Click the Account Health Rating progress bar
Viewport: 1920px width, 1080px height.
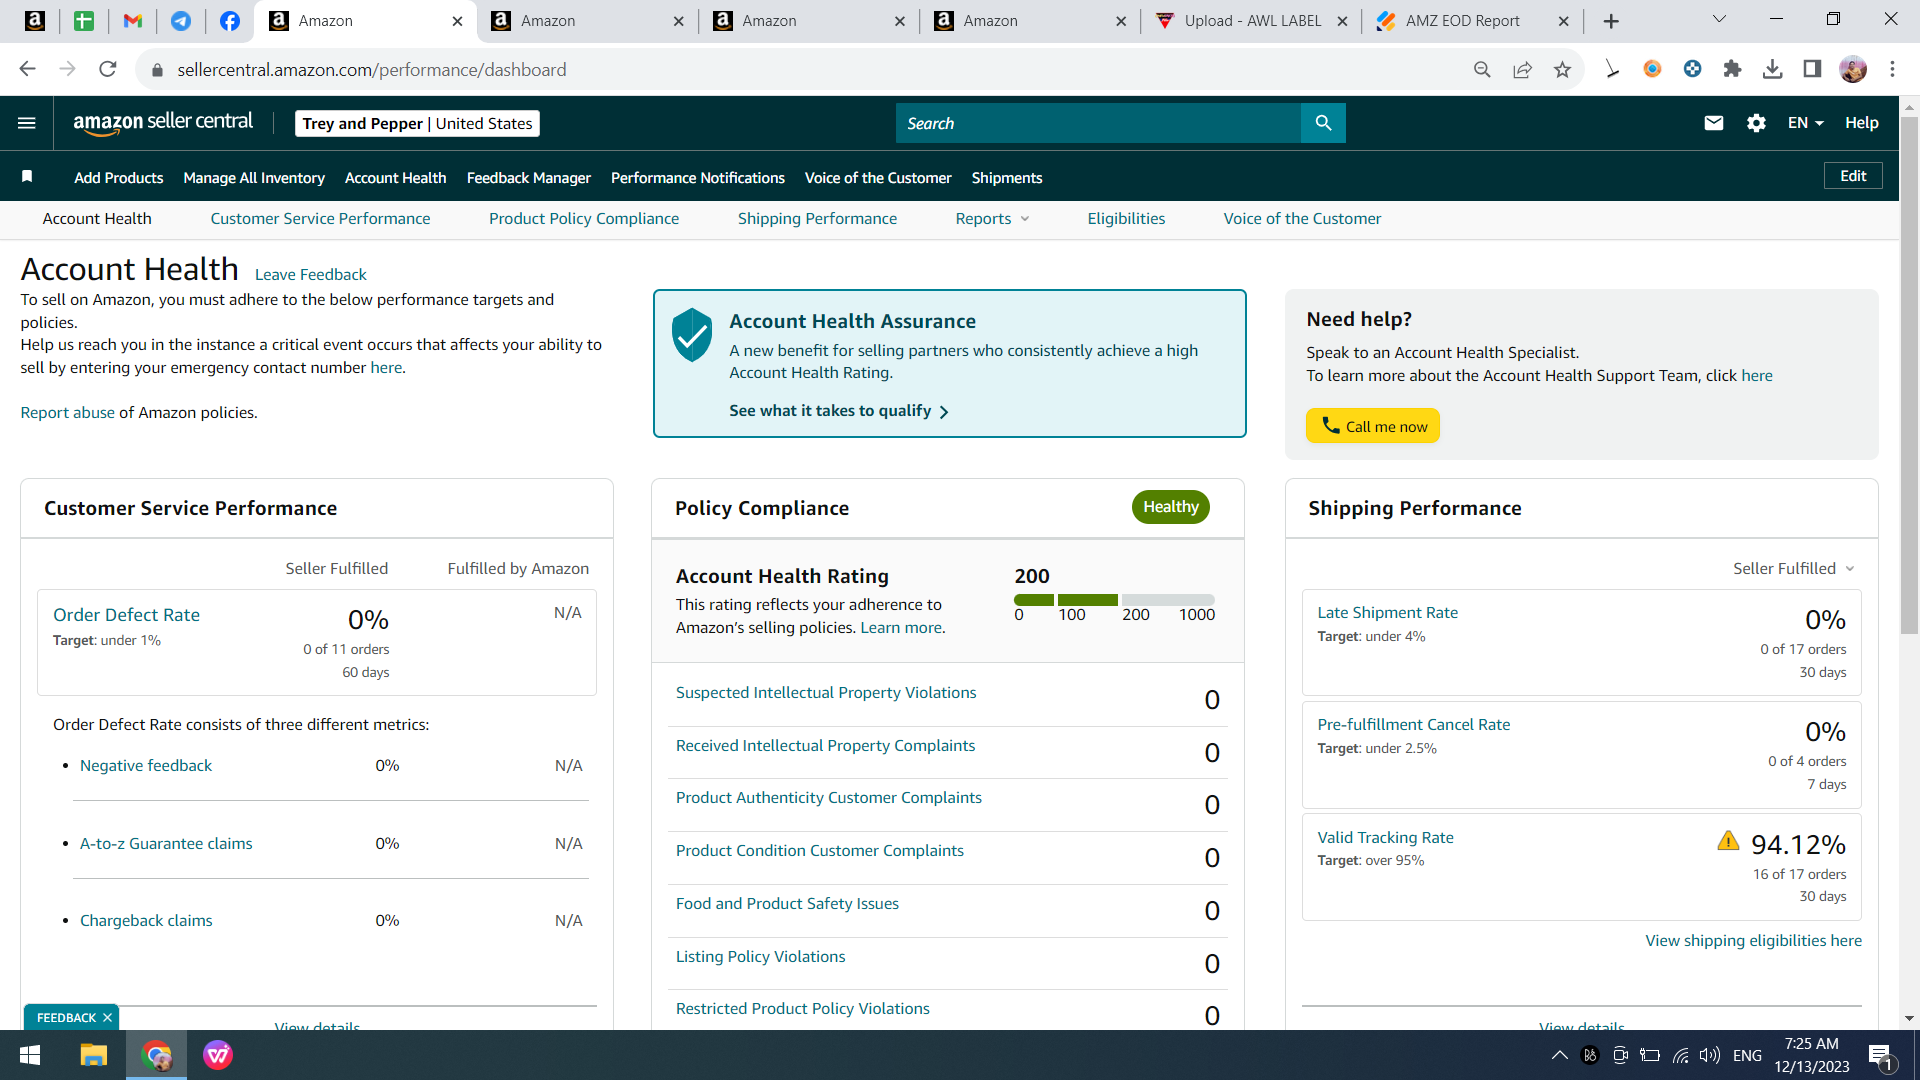[1114, 600]
